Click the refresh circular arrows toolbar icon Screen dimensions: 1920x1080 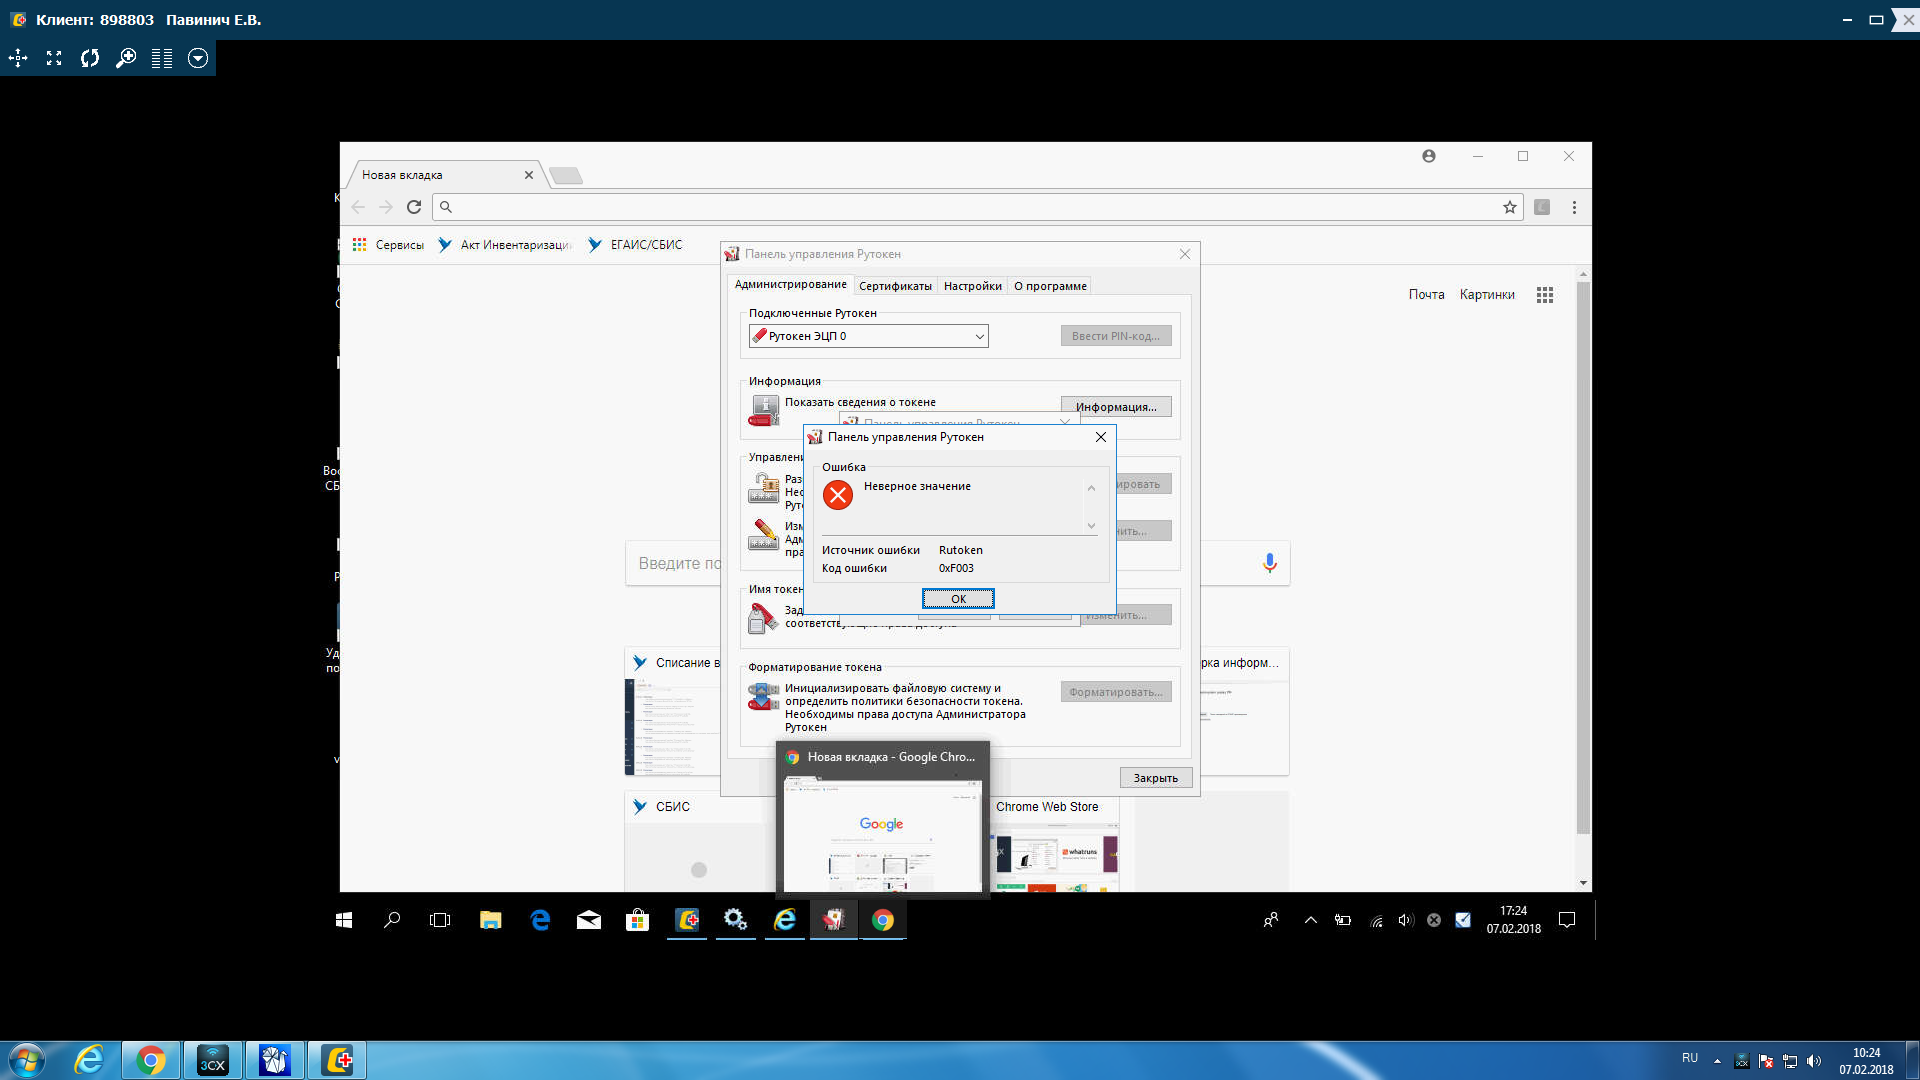coord(90,58)
